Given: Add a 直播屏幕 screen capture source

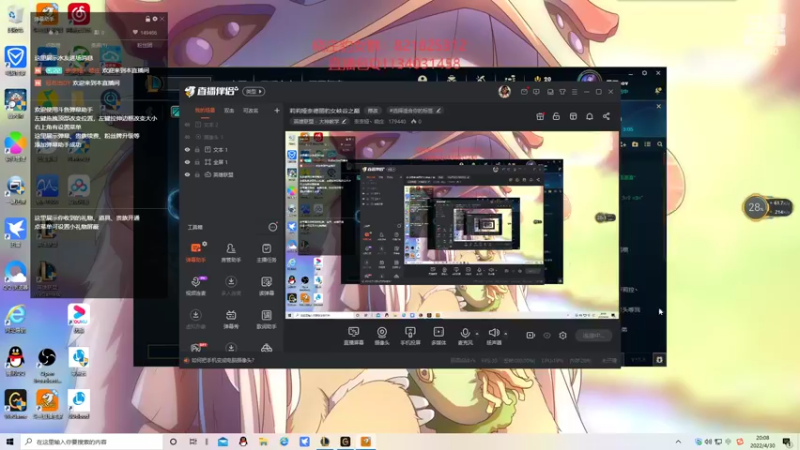Looking at the screenshot, I should [354, 336].
